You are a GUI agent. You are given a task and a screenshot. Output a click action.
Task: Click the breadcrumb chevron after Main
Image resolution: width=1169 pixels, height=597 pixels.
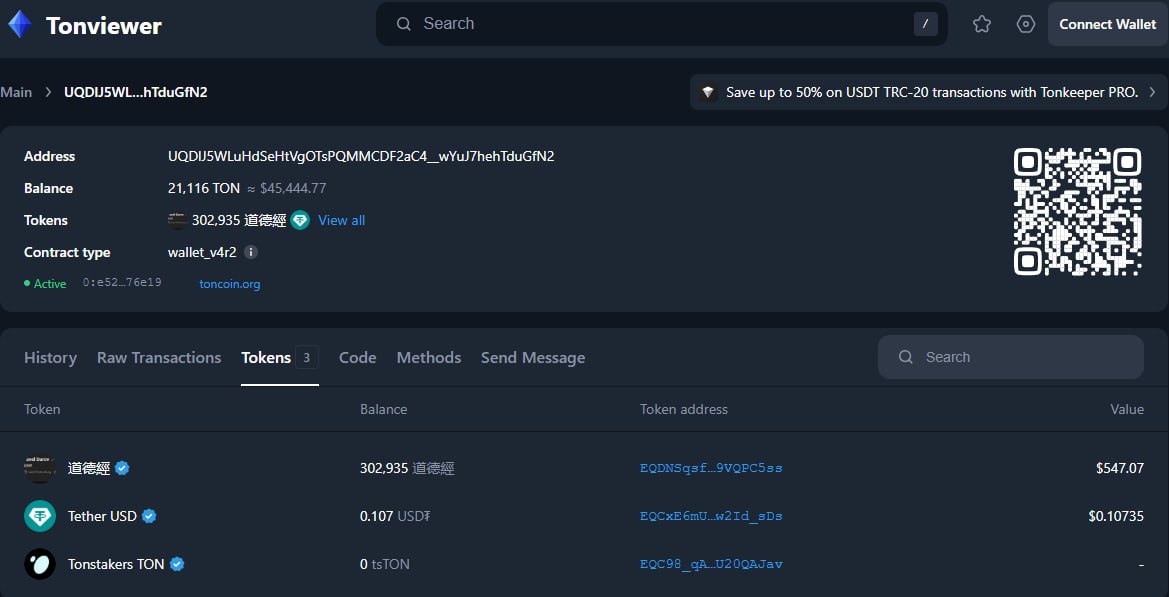(48, 92)
